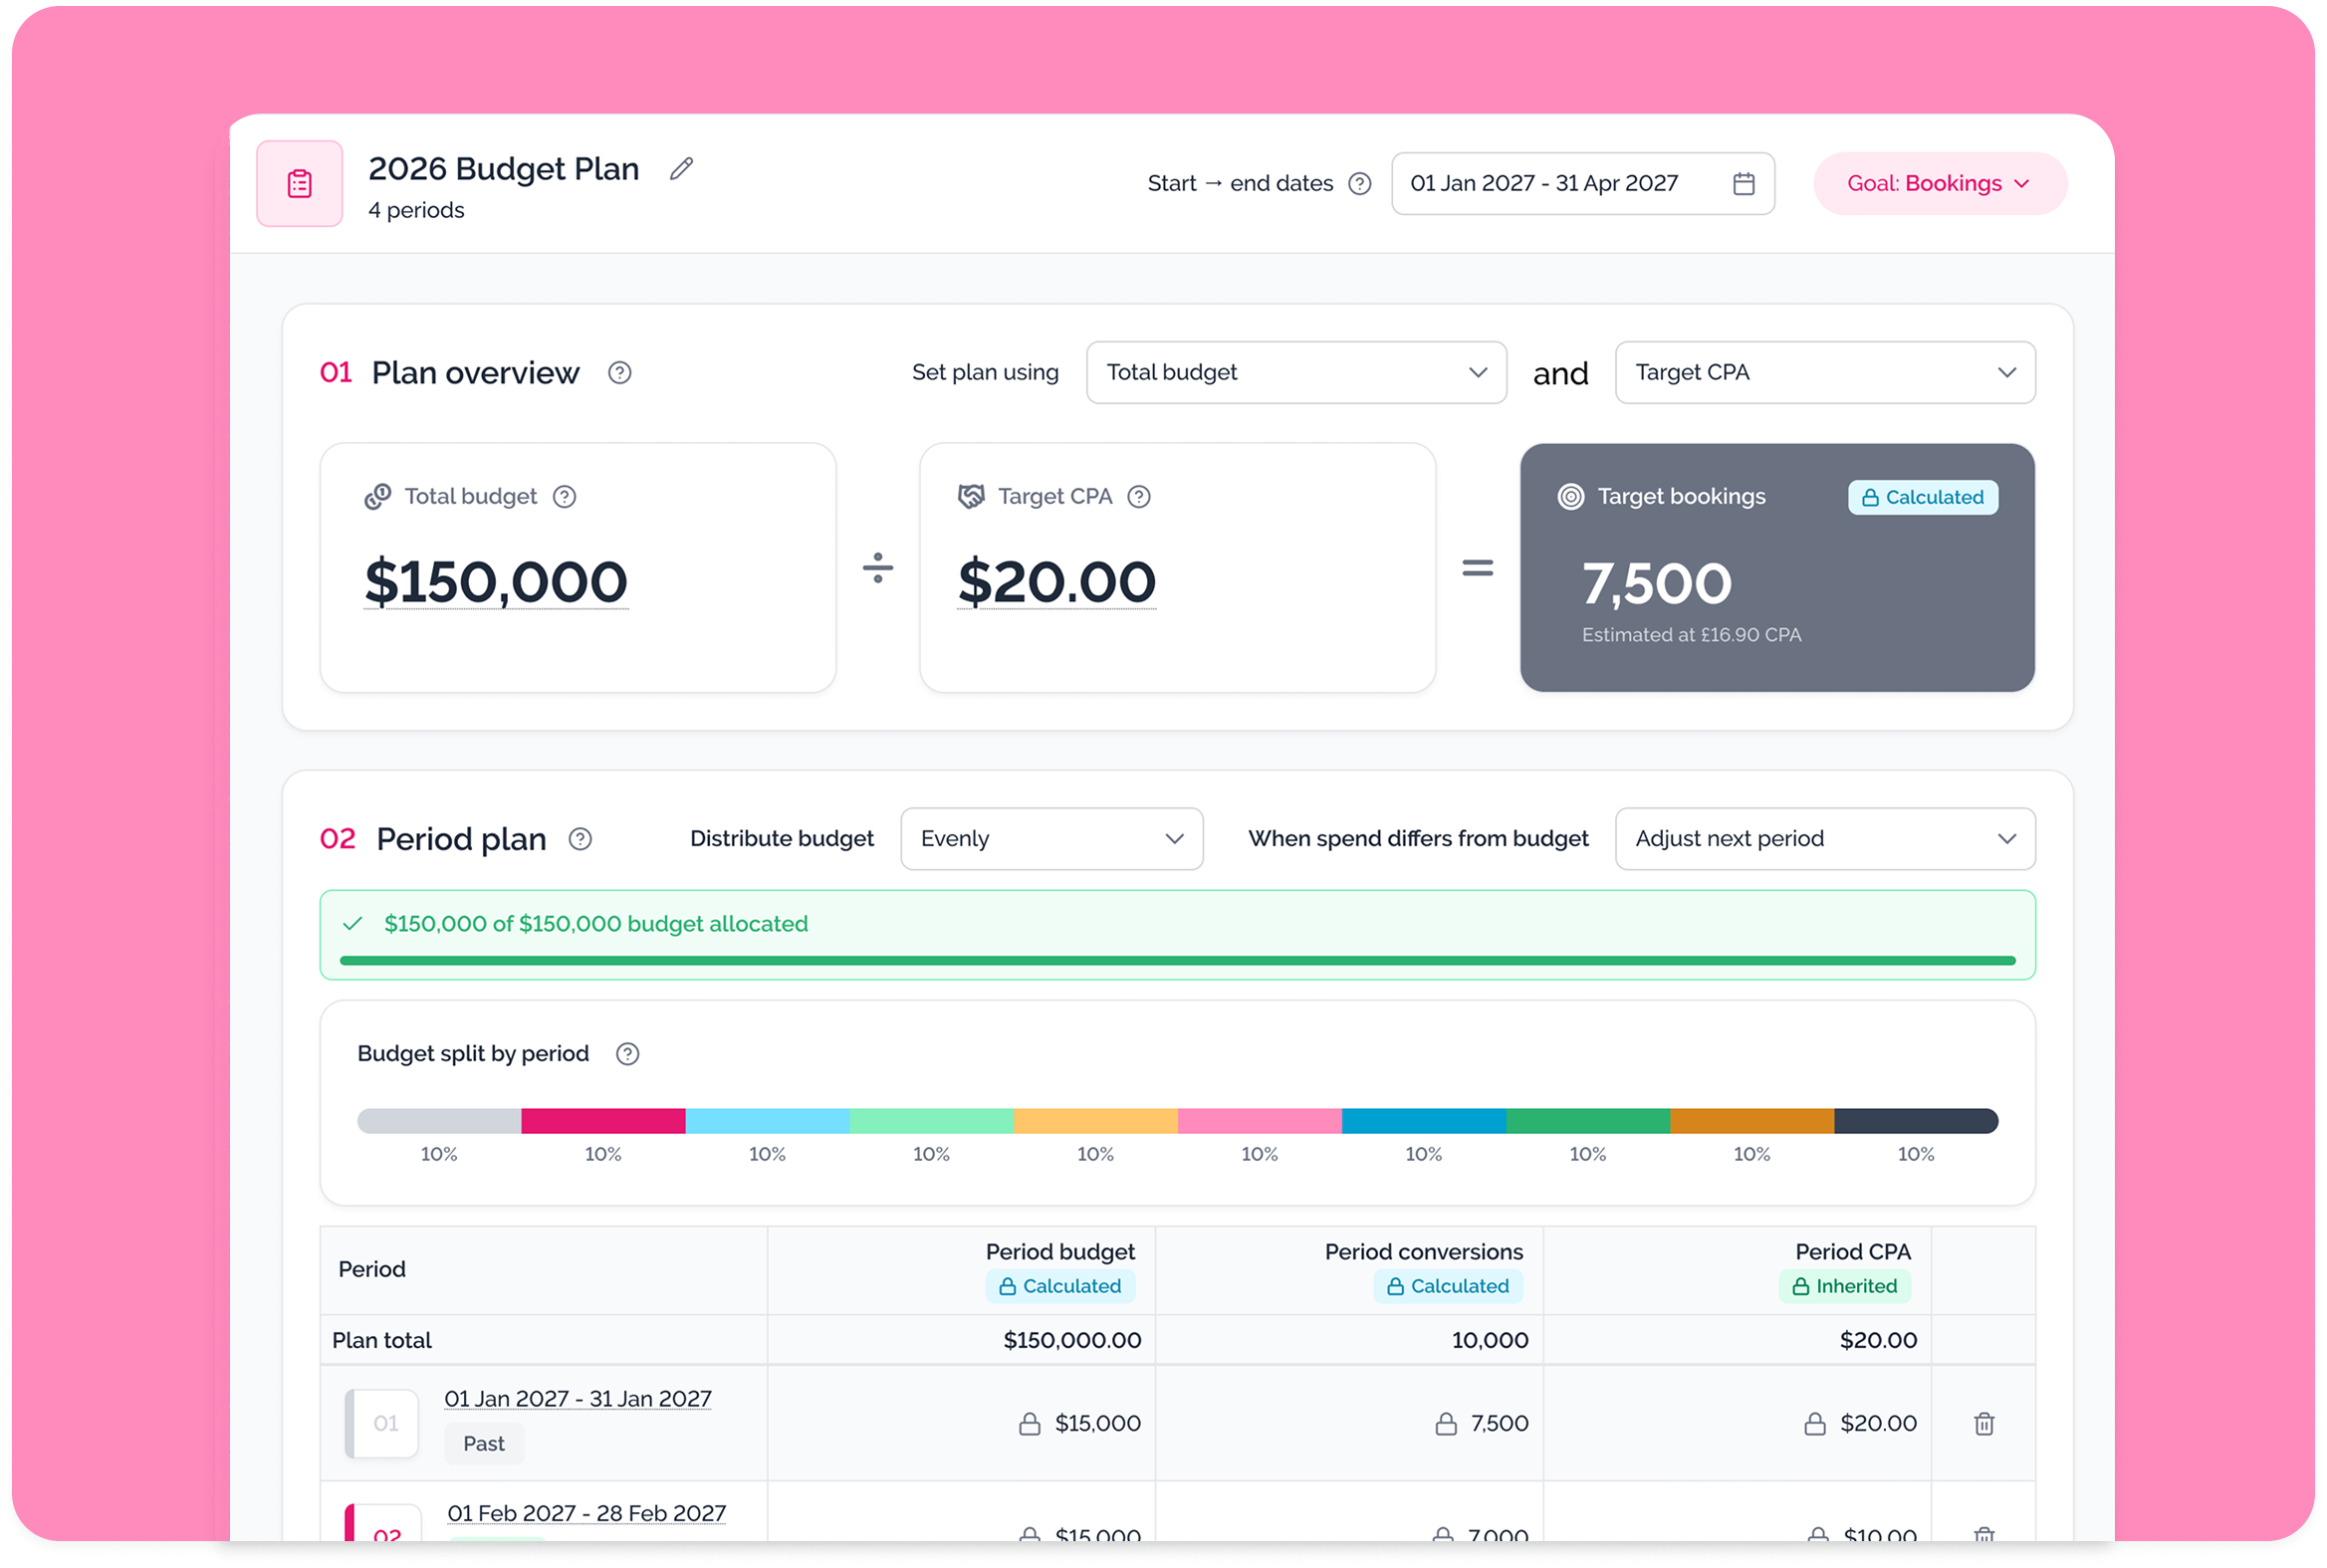The height and width of the screenshot is (1568, 2327).
Task: Click the 01 period number badge
Action: tap(382, 1423)
